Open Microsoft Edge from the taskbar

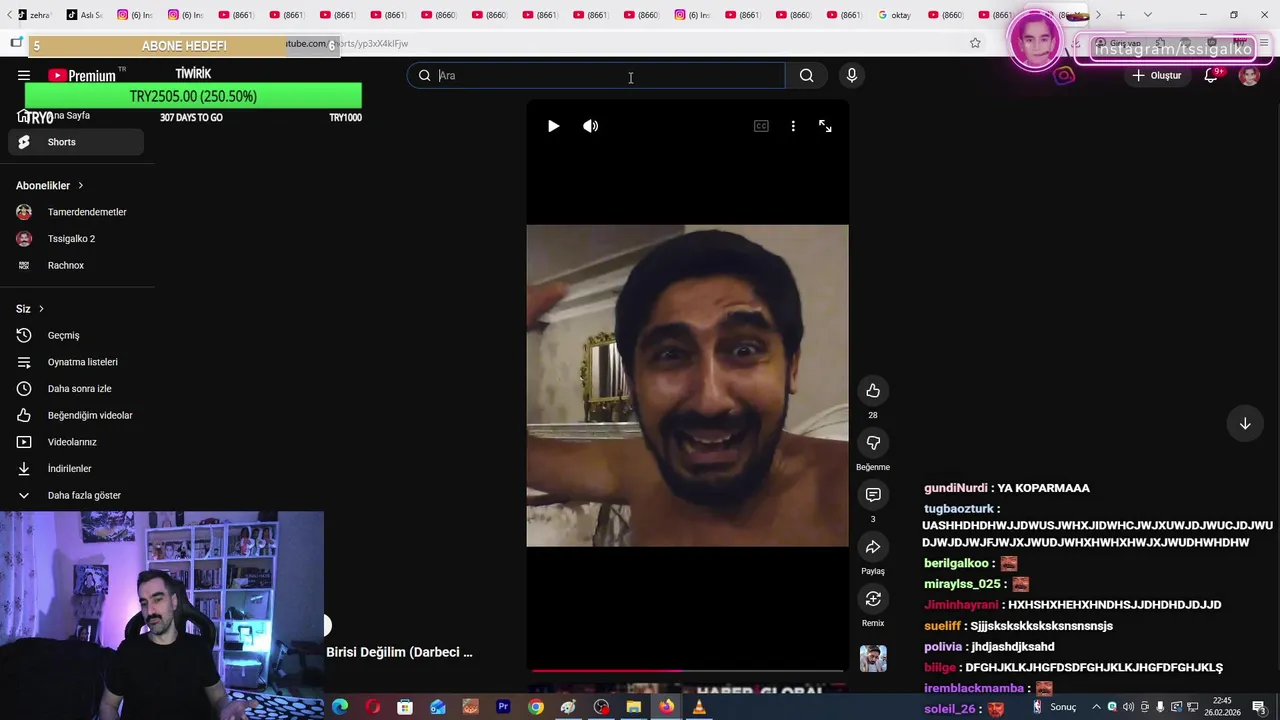(340, 707)
